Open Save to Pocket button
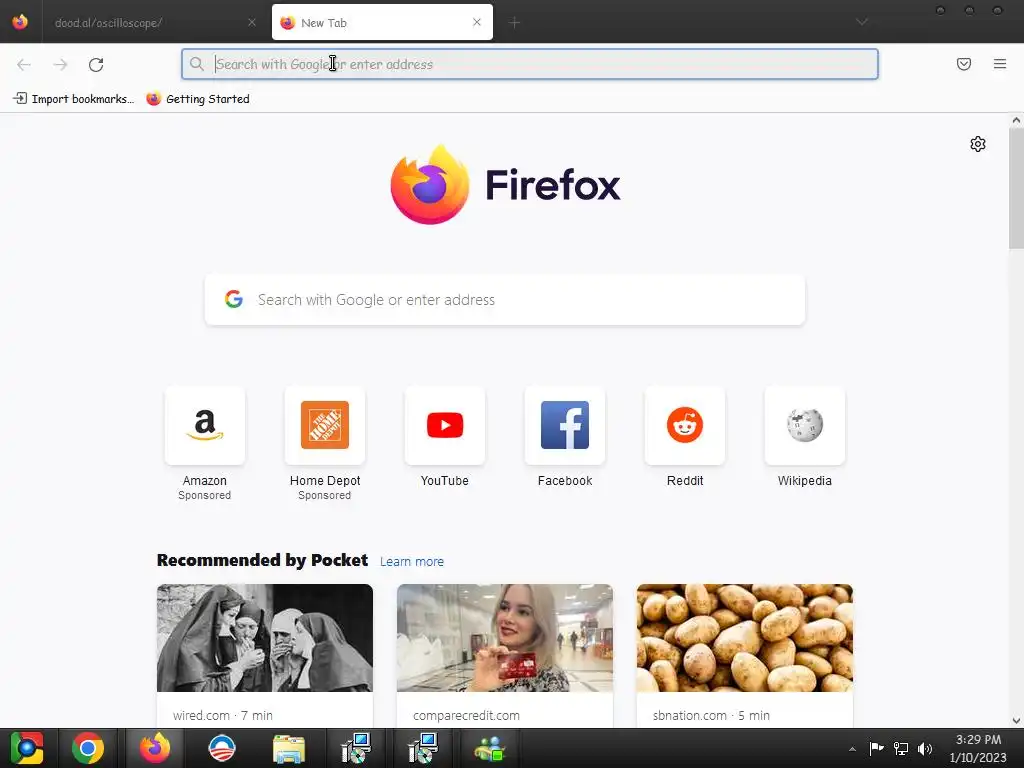The width and height of the screenshot is (1024, 768). pos(963,64)
